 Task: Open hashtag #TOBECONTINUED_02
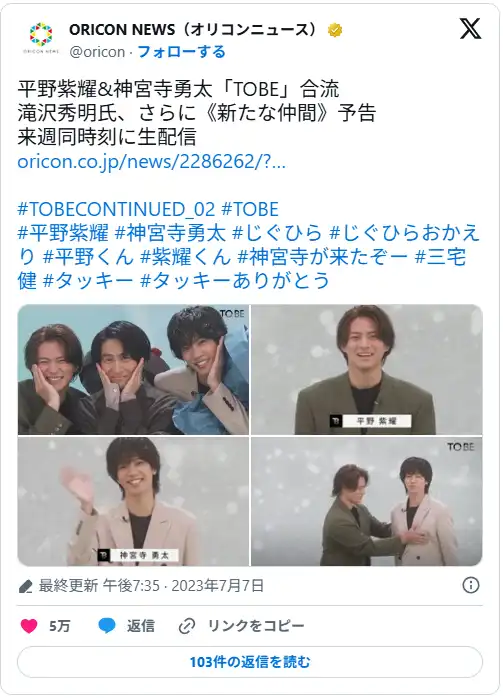[116, 209]
